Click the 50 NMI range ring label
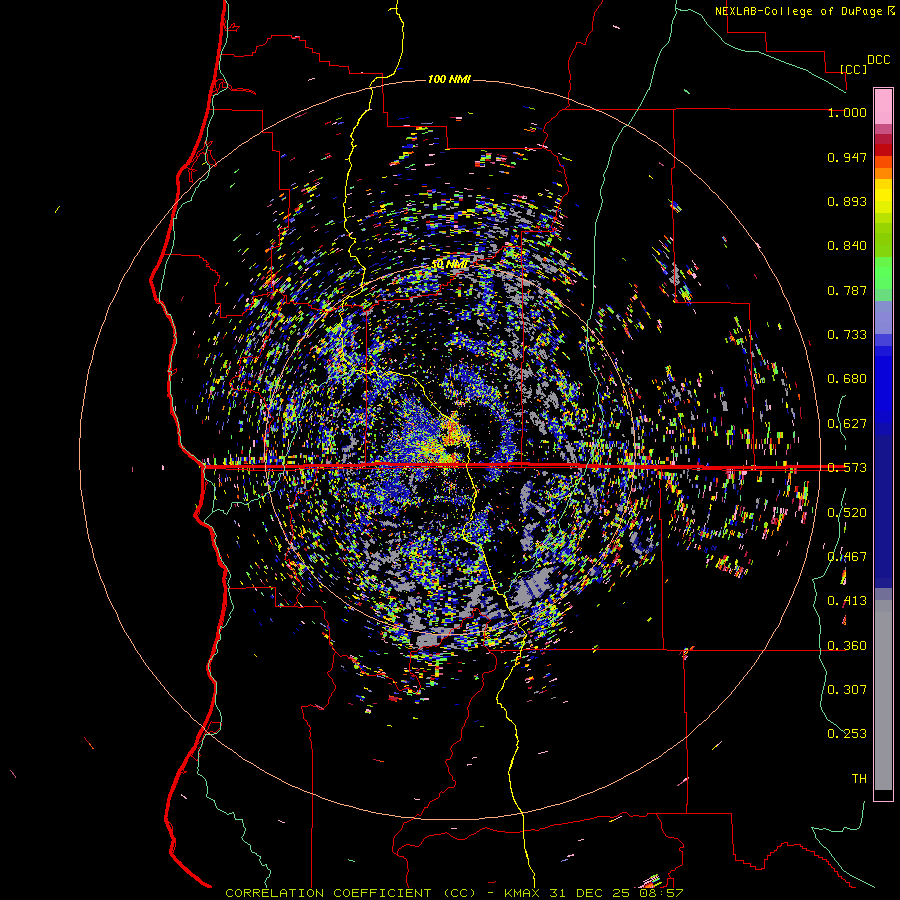 pos(450,264)
